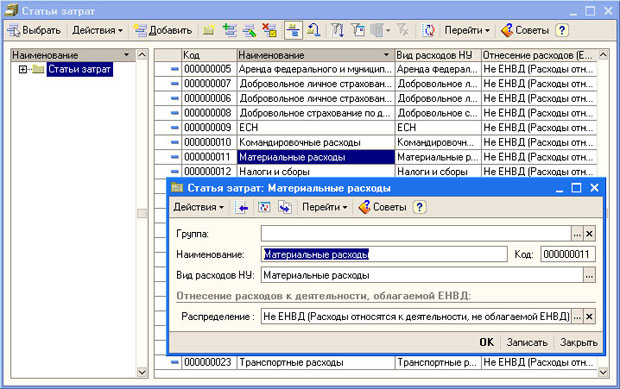Filter by current cell value icon

(x=358, y=30)
